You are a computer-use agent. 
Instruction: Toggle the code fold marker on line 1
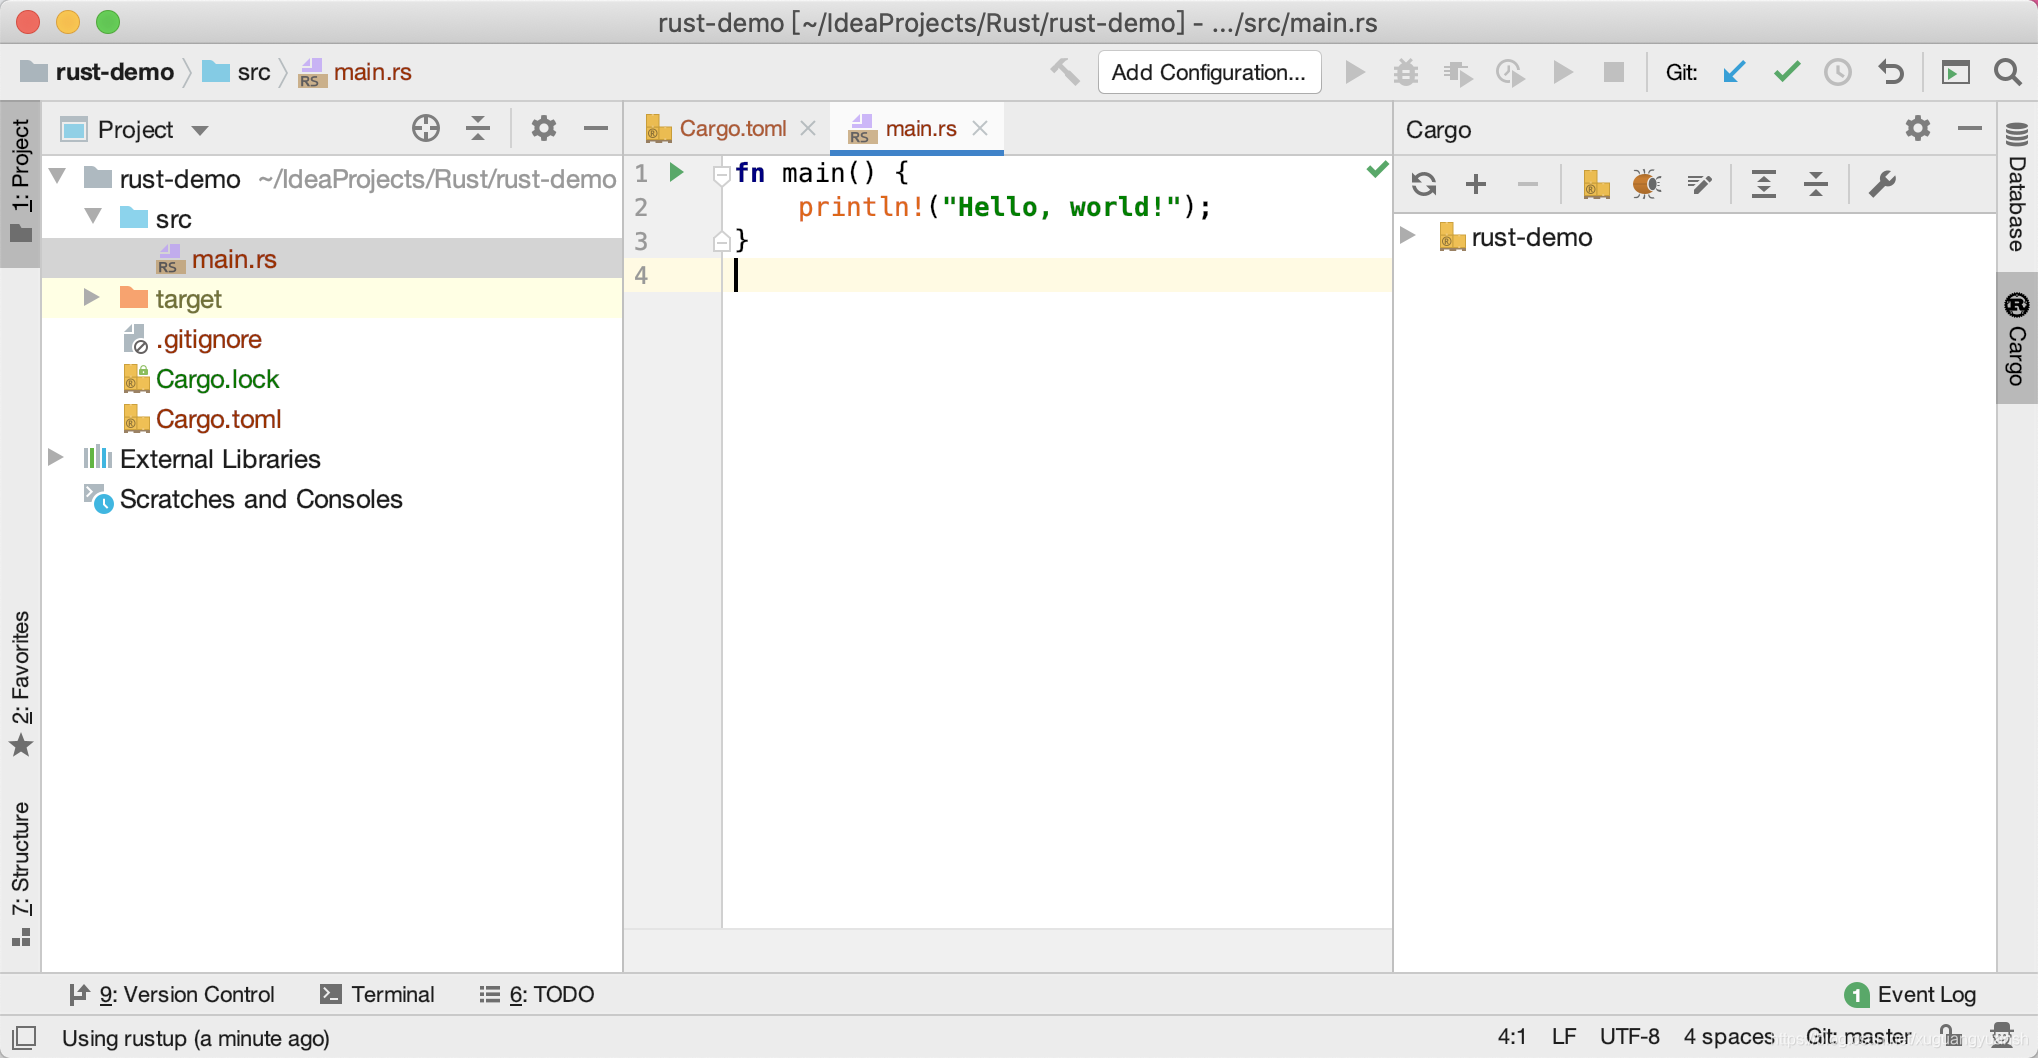721,175
